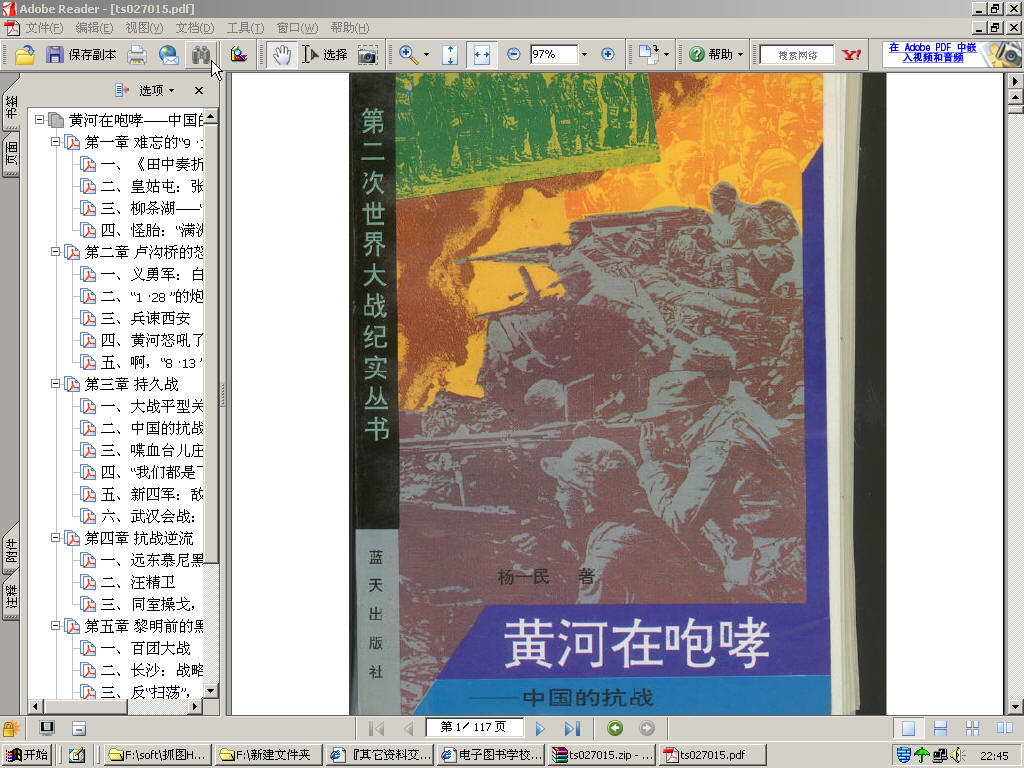Open the 注释 comments side tab

tap(12, 597)
